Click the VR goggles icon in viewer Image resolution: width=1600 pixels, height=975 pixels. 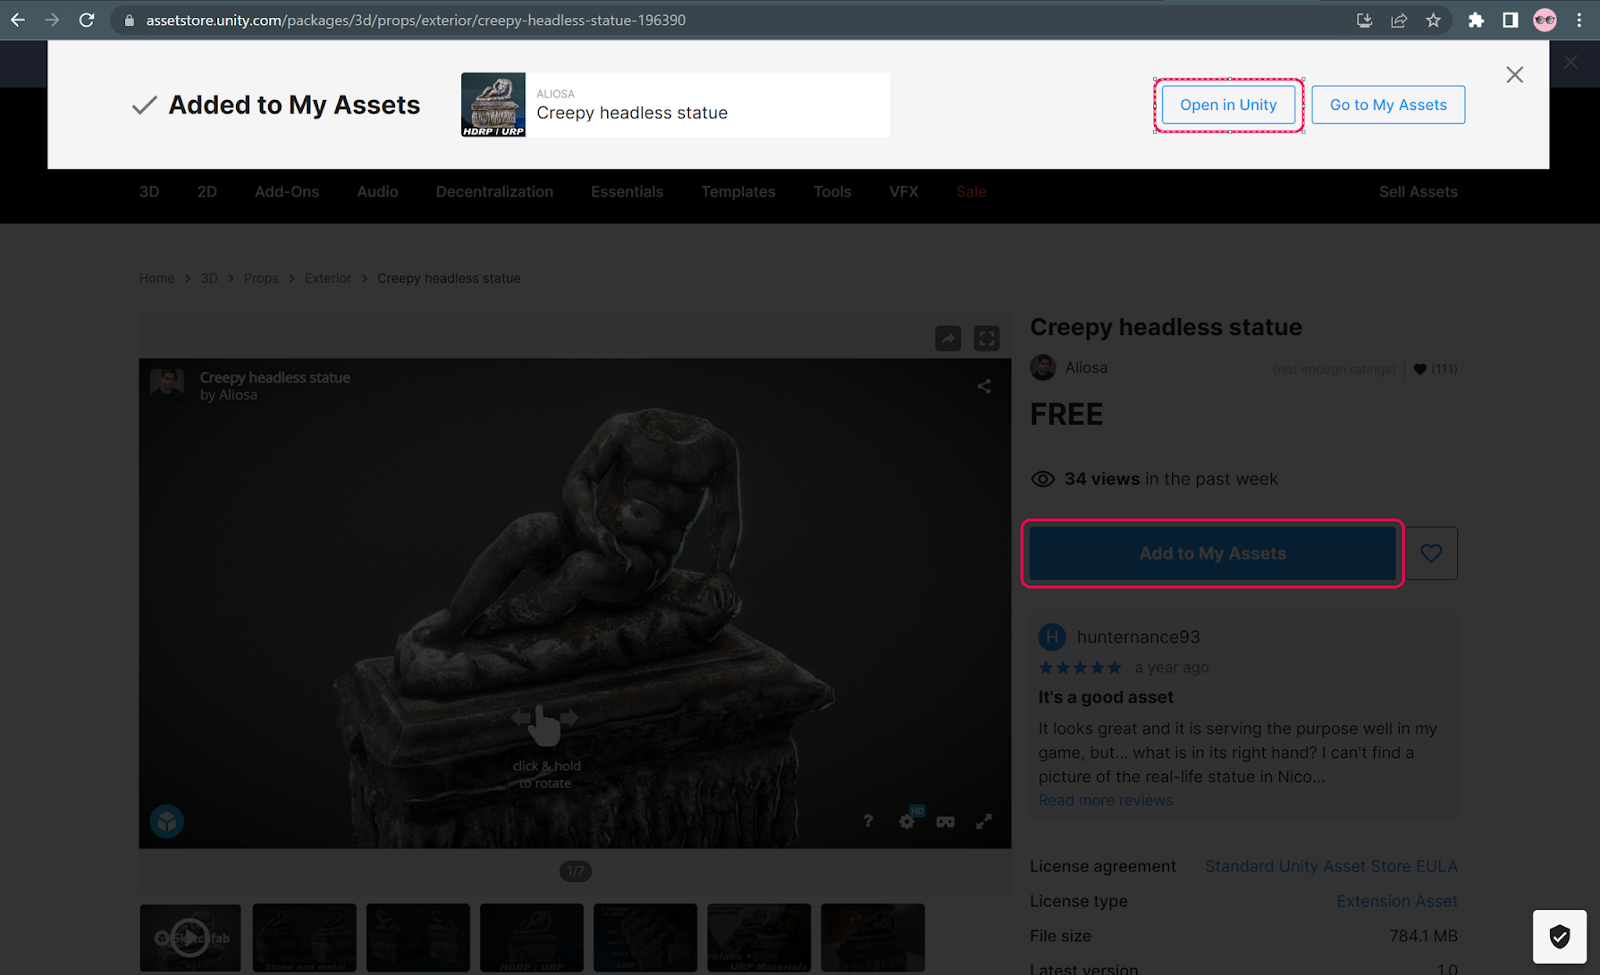click(x=945, y=822)
